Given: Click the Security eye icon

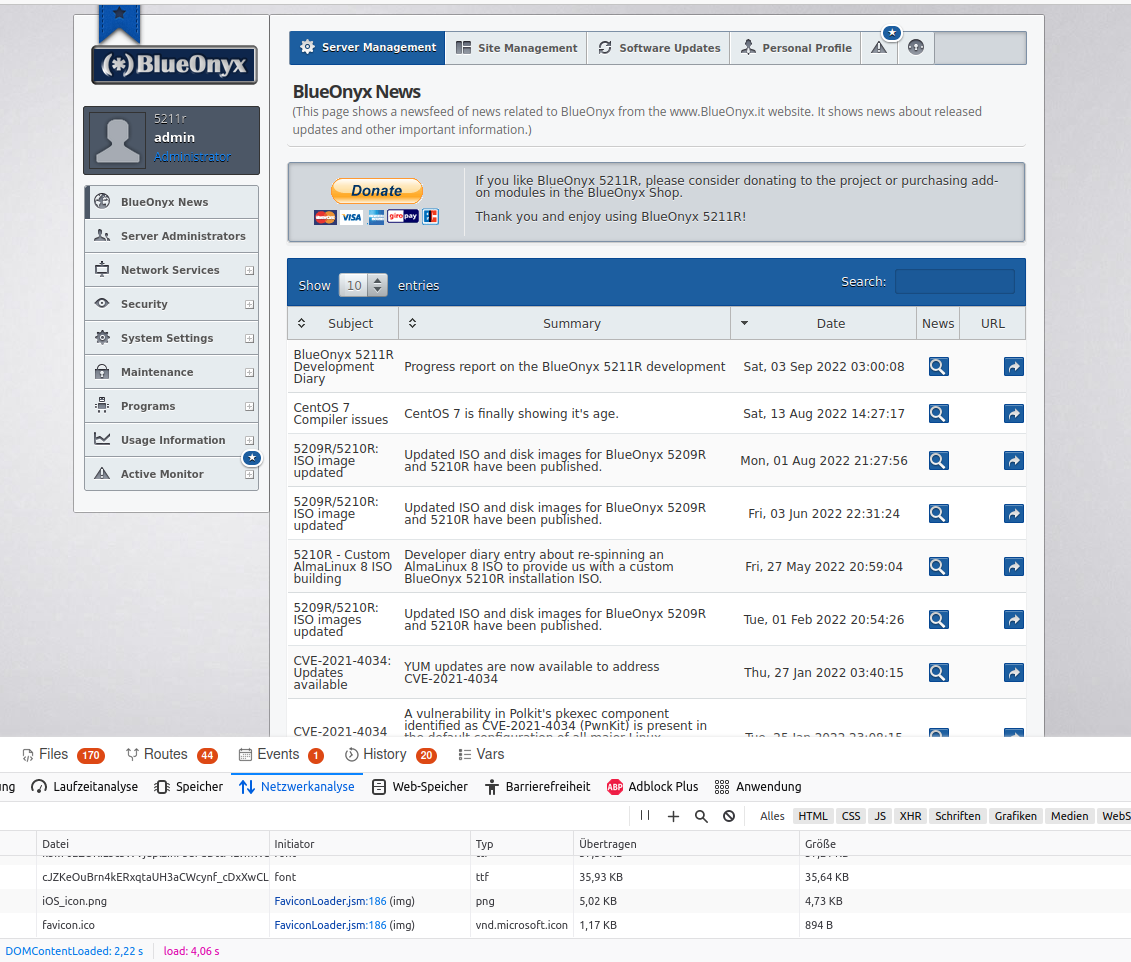Looking at the screenshot, I should pyautogui.click(x=102, y=304).
